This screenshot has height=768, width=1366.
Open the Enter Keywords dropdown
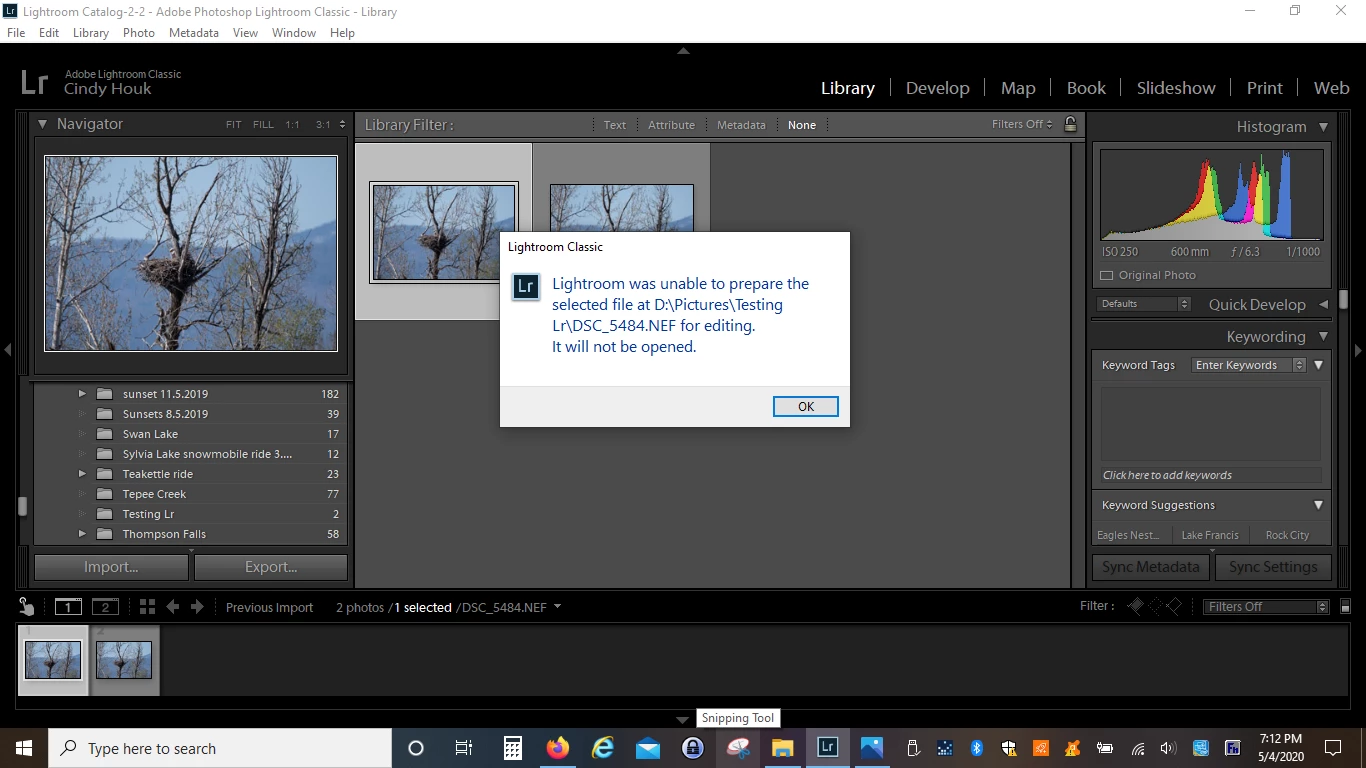click(x=1249, y=365)
